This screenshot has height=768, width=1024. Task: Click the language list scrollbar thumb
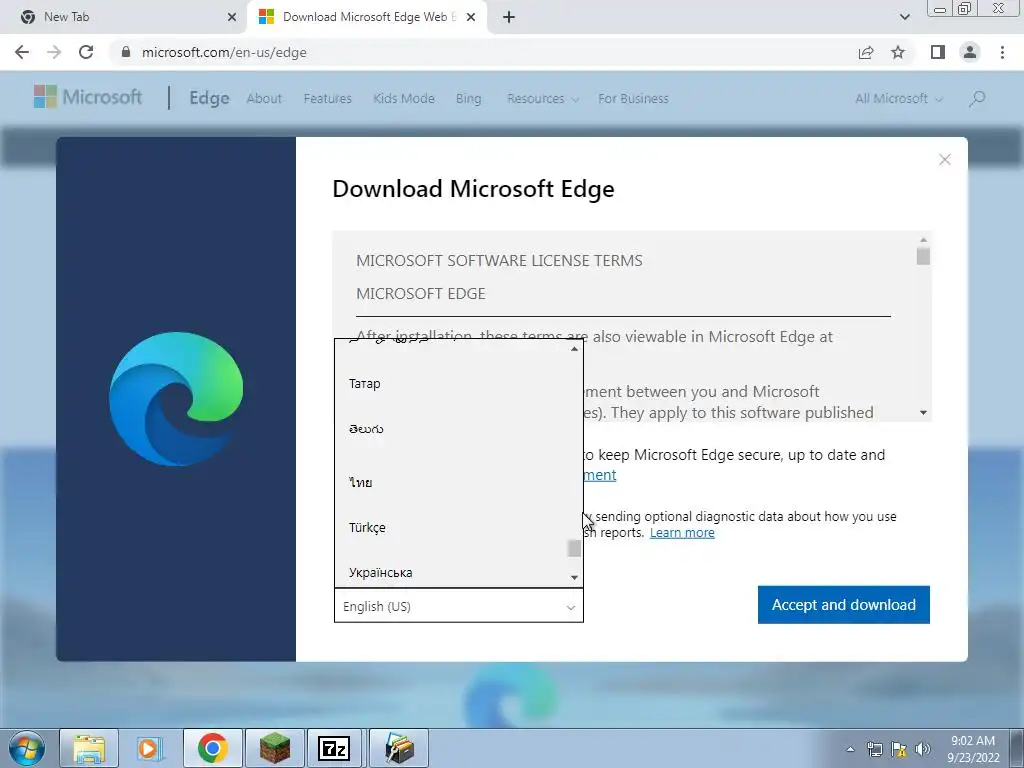point(574,549)
